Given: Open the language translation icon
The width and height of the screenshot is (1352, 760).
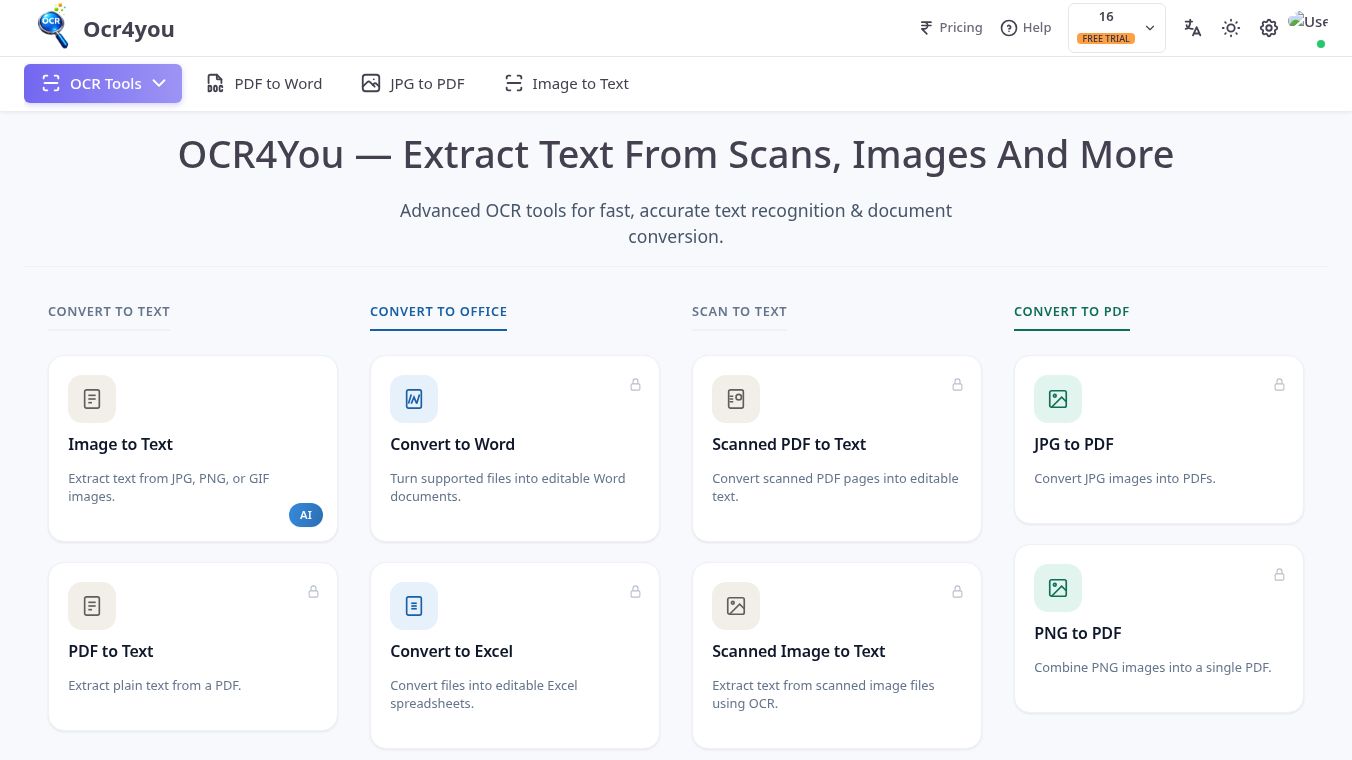Looking at the screenshot, I should (x=1192, y=28).
